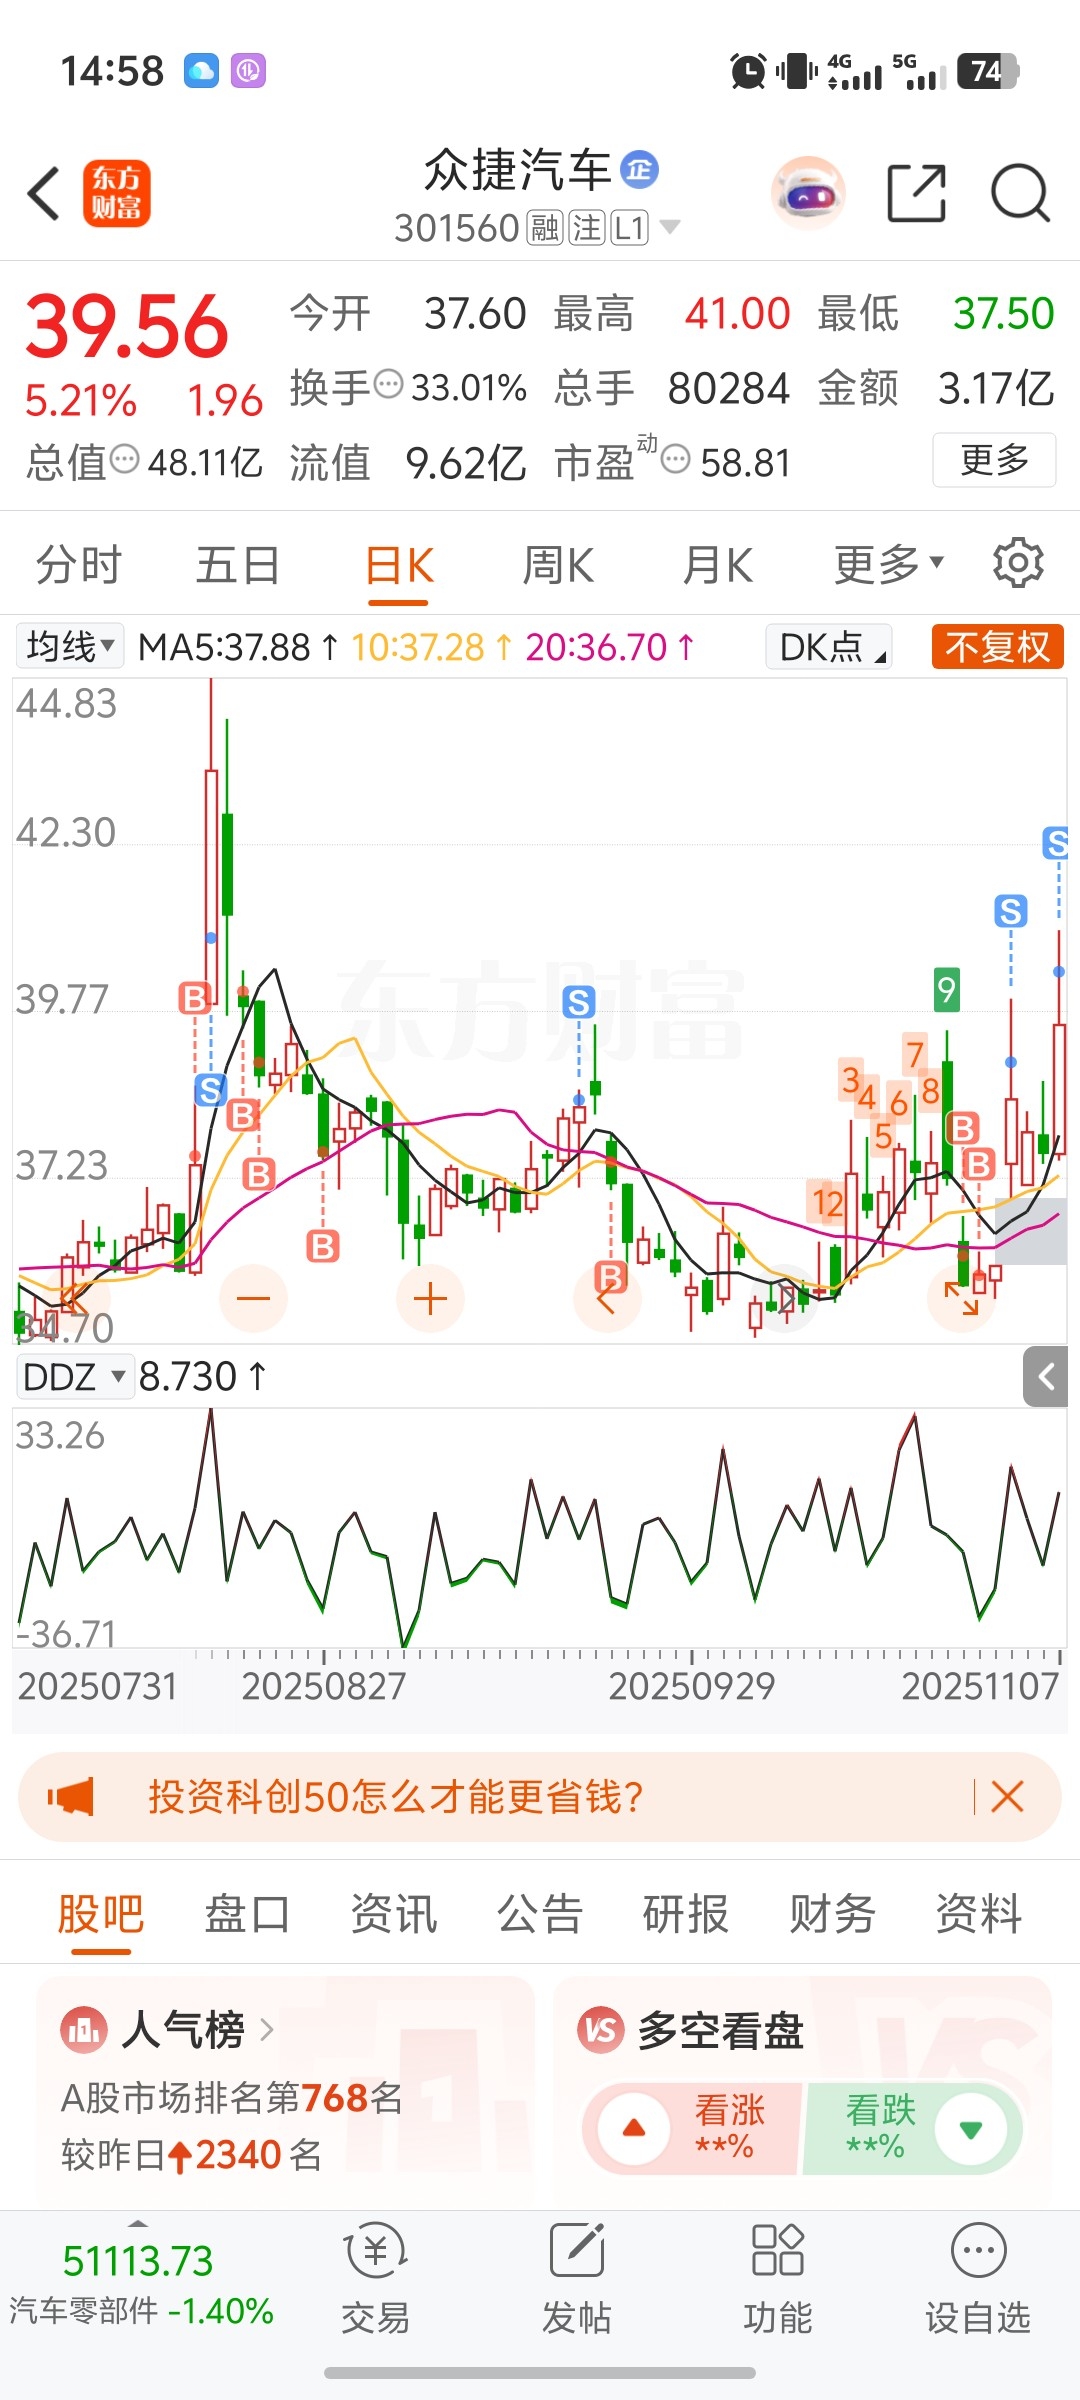Open 投资科创50怎么才能更省钱 link
1080x2400 pixels.
pyautogui.click(x=396, y=1797)
